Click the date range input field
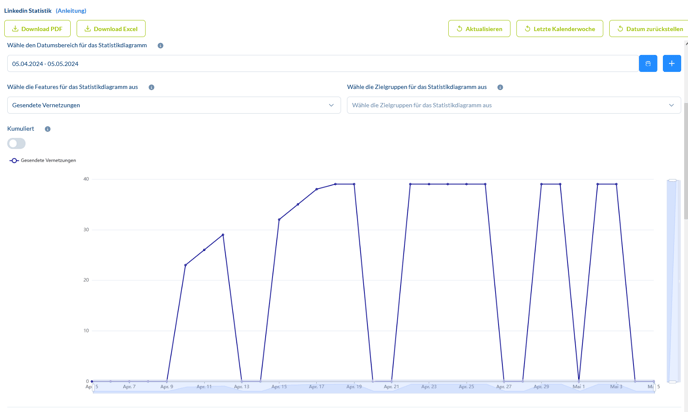Screen dimensions: 688x412 320,63
